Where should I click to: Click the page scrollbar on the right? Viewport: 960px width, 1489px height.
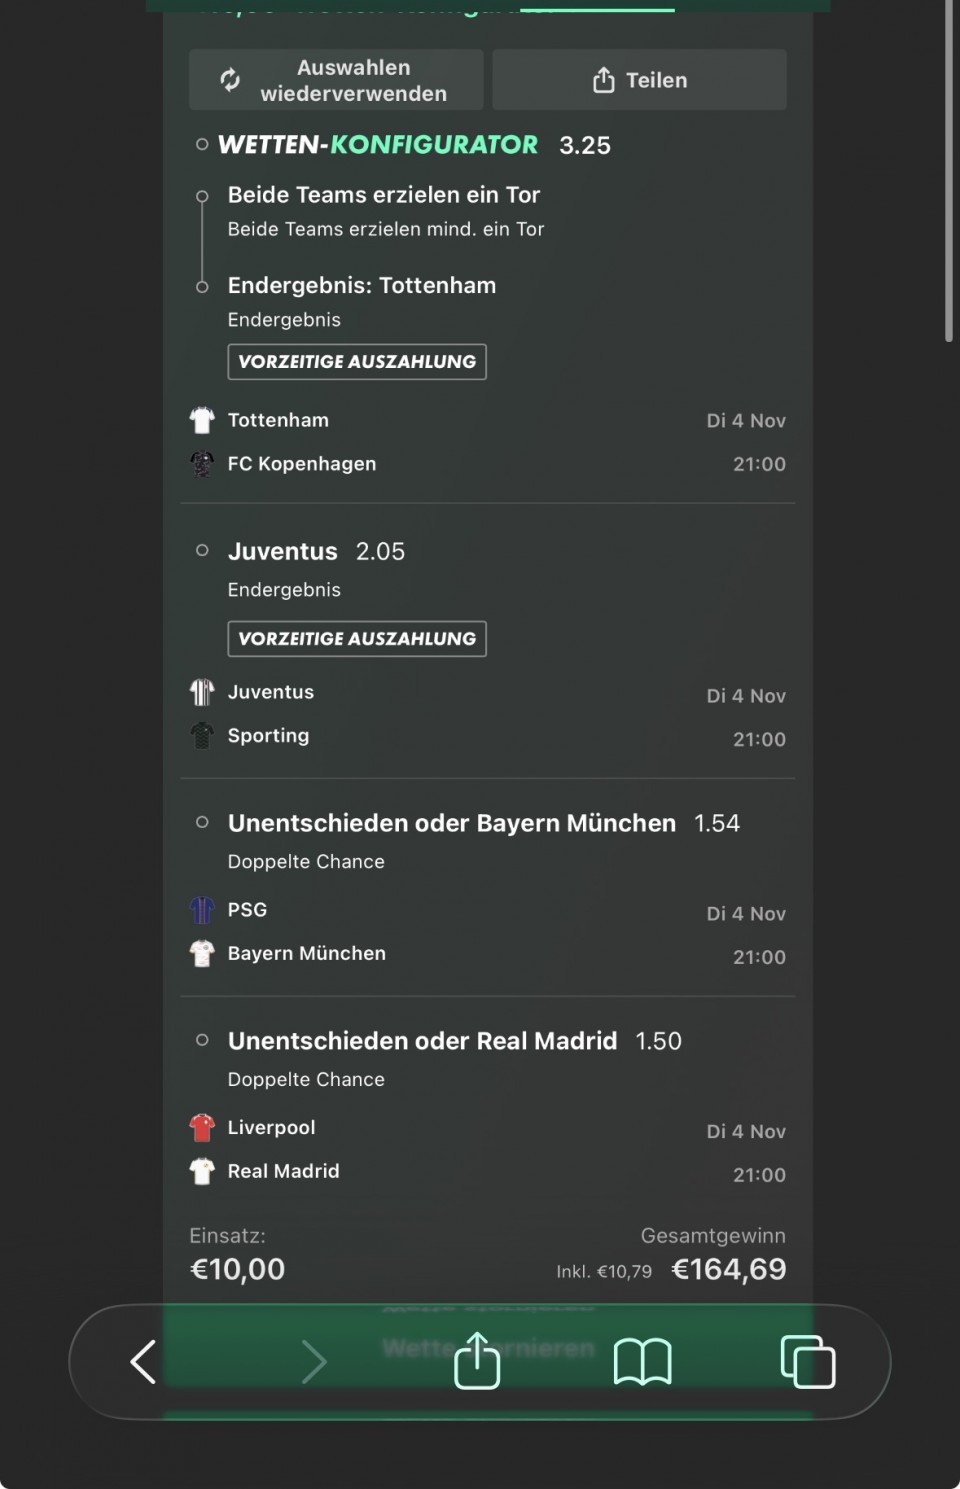pyautogui.click(x=949, y=170)
